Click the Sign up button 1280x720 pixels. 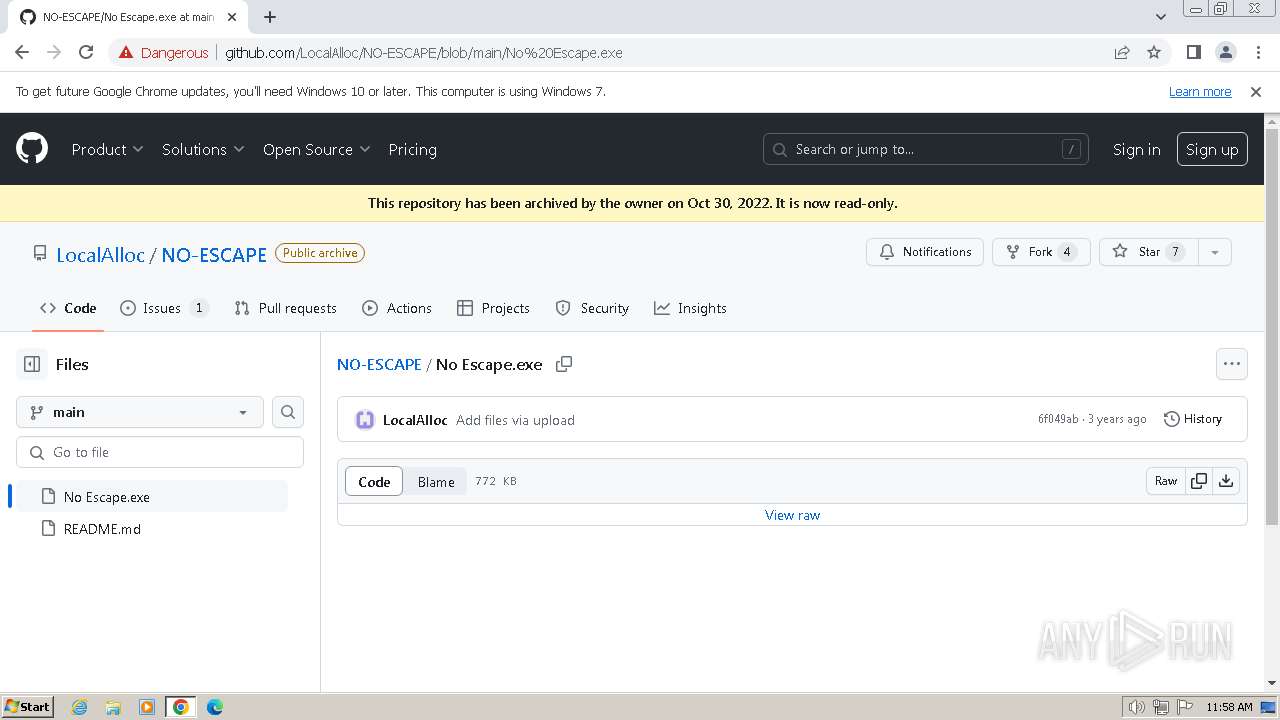coord(1212,149)
